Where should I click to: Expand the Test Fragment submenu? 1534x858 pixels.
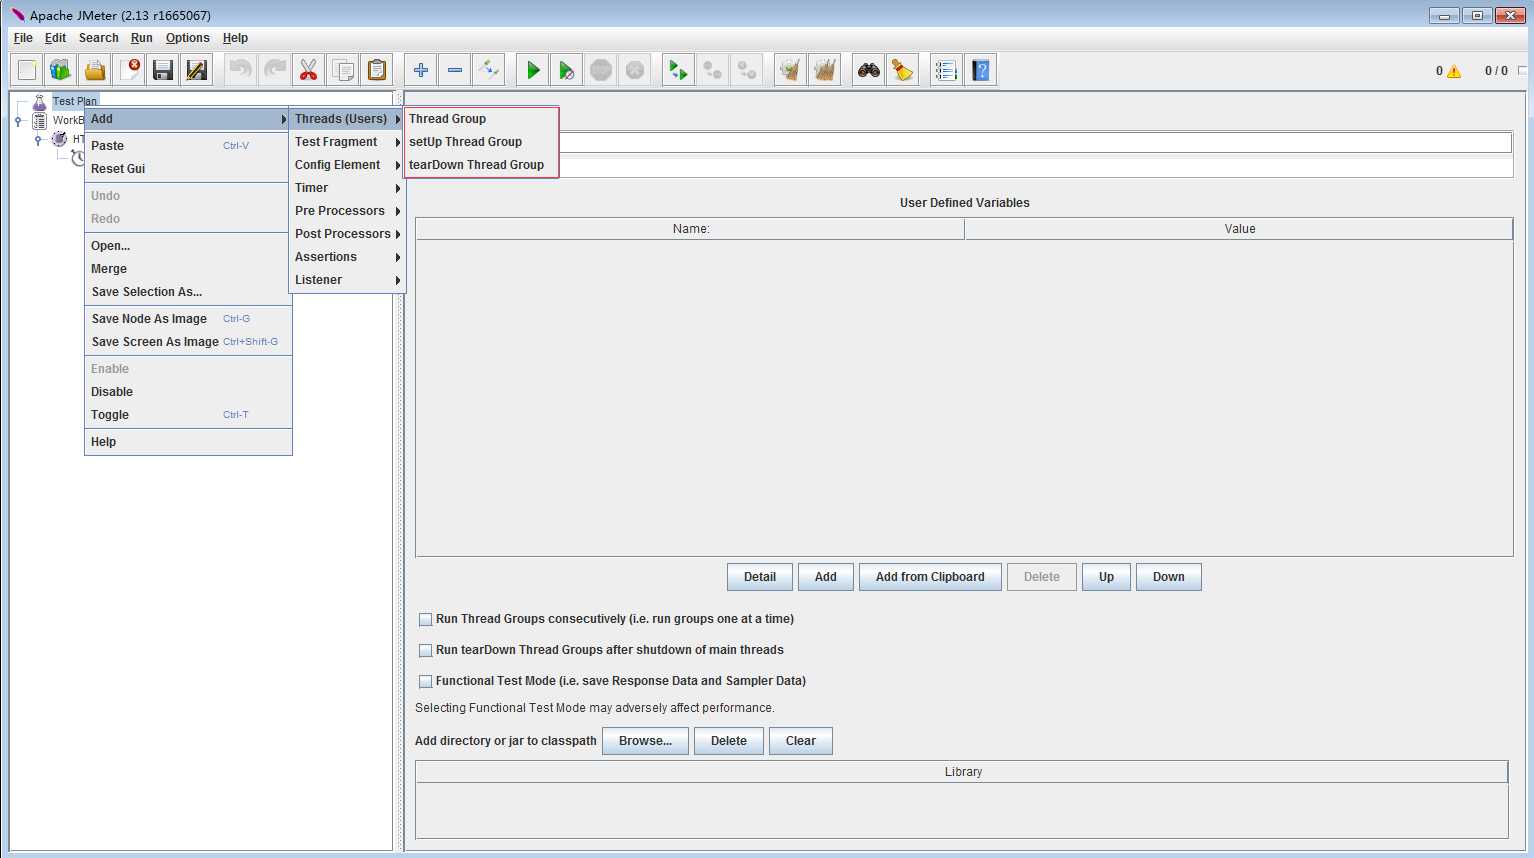[x=347, y=142]
